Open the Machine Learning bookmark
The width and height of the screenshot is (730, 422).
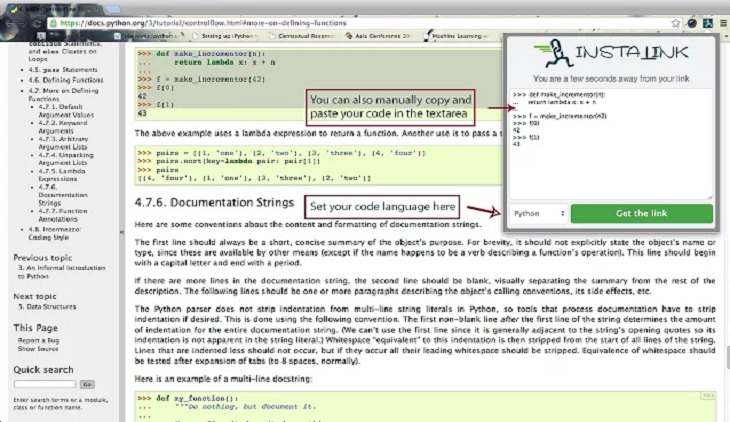click(x=456, y=36)
